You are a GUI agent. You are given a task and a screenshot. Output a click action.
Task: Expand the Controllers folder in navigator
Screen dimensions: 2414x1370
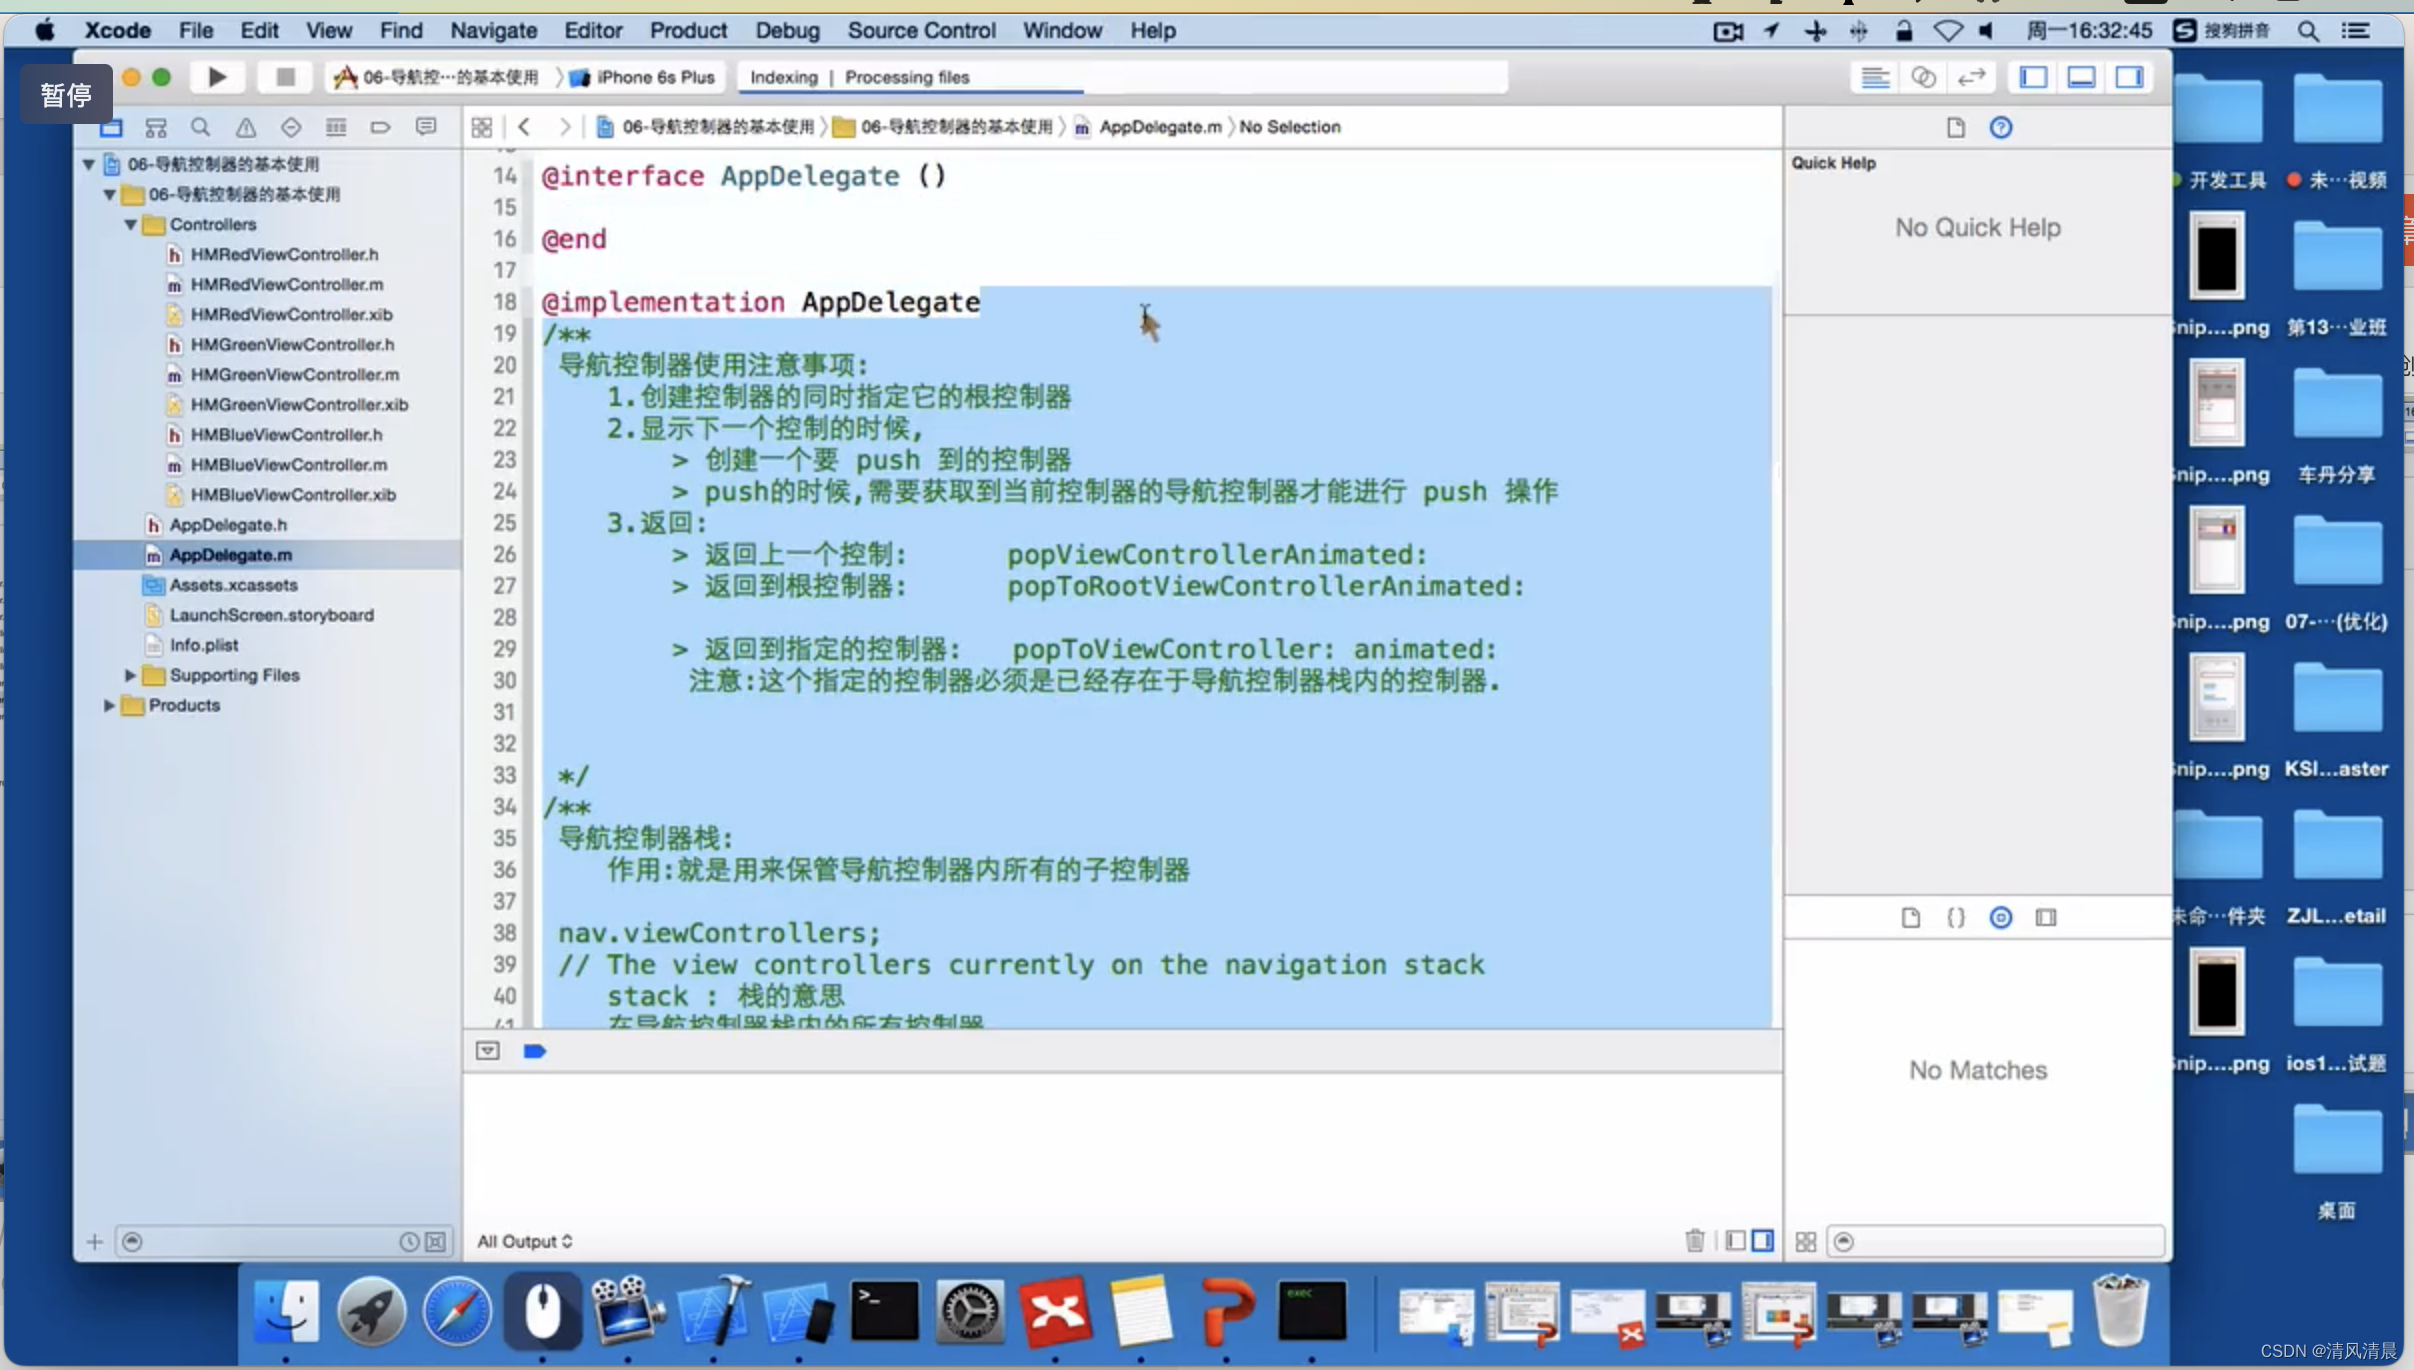pos(131,224)
